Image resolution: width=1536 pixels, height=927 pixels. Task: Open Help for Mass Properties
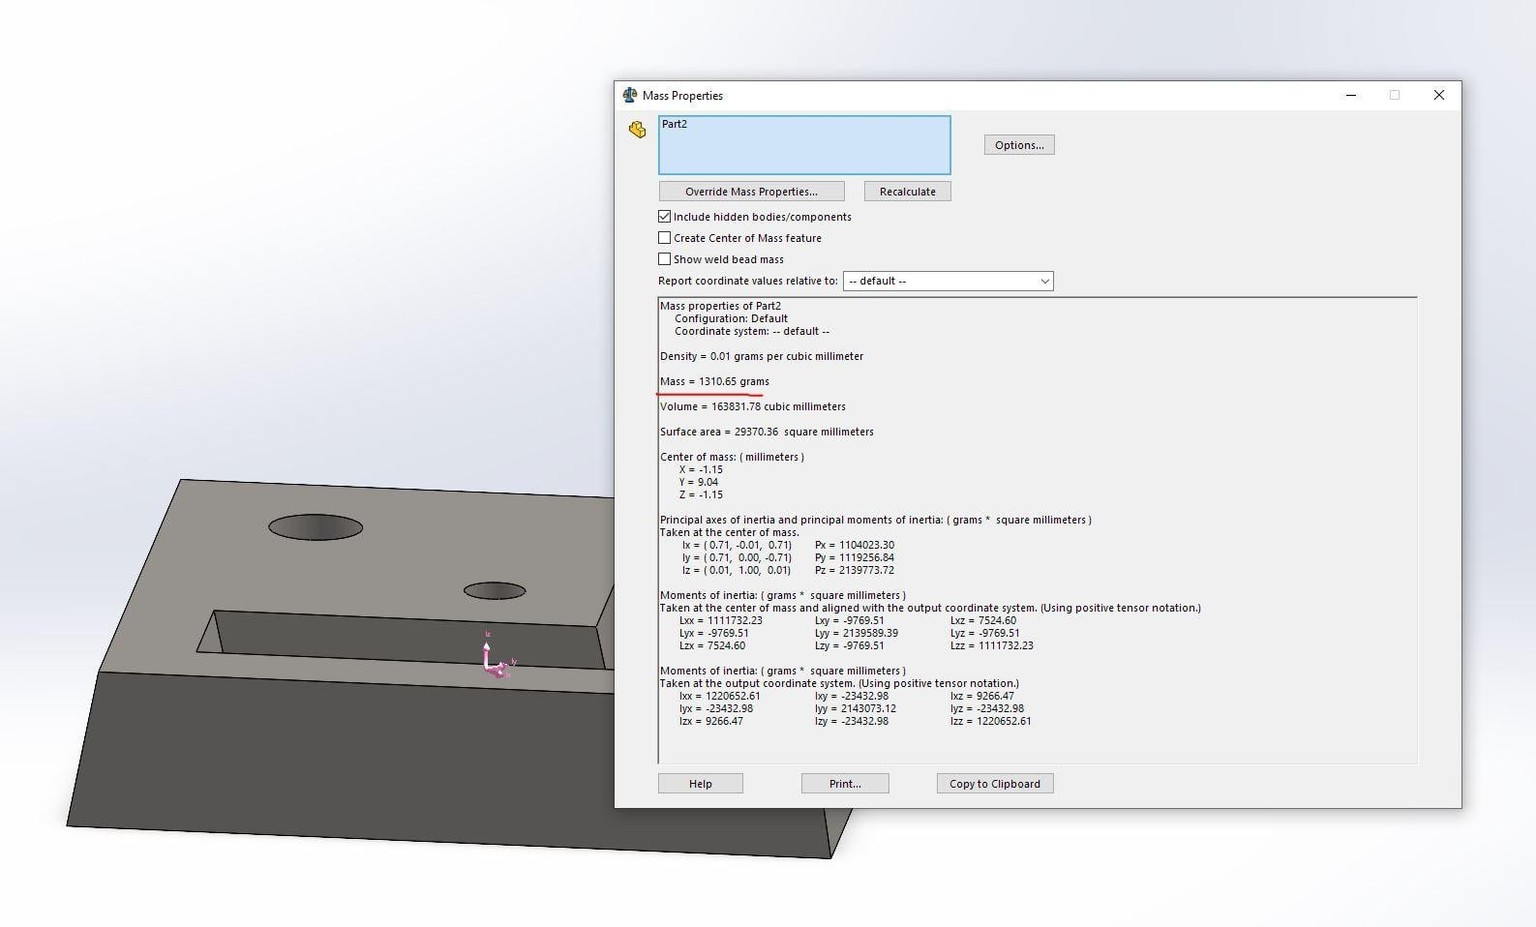coord(700,783)
